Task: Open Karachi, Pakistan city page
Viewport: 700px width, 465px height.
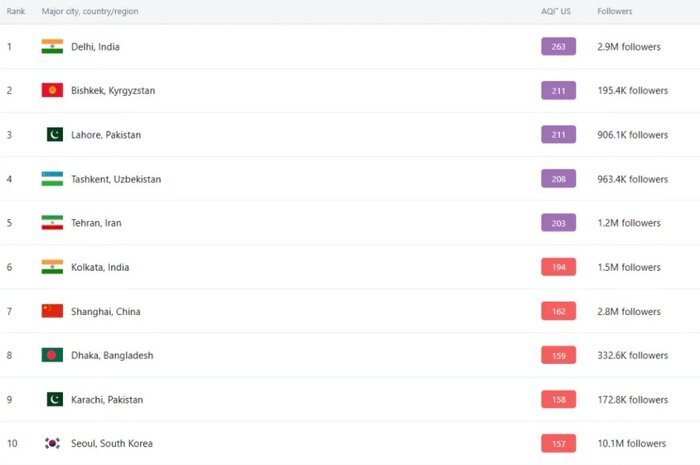Action: point(107,399)
